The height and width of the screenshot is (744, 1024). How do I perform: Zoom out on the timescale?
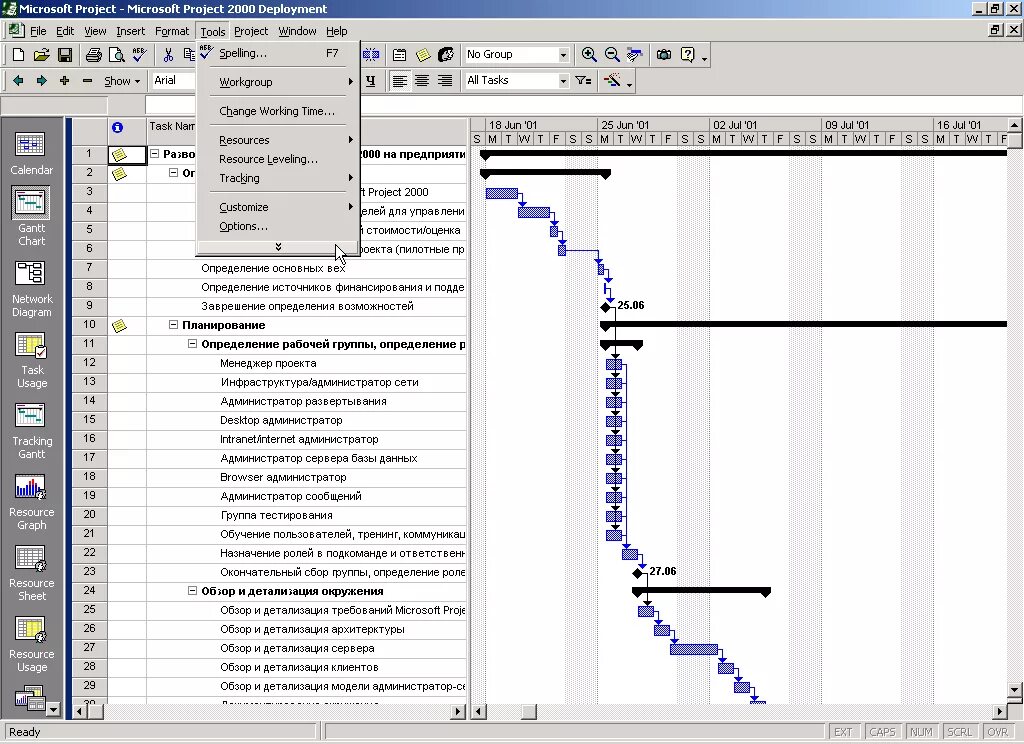click(x=612, y=55)
